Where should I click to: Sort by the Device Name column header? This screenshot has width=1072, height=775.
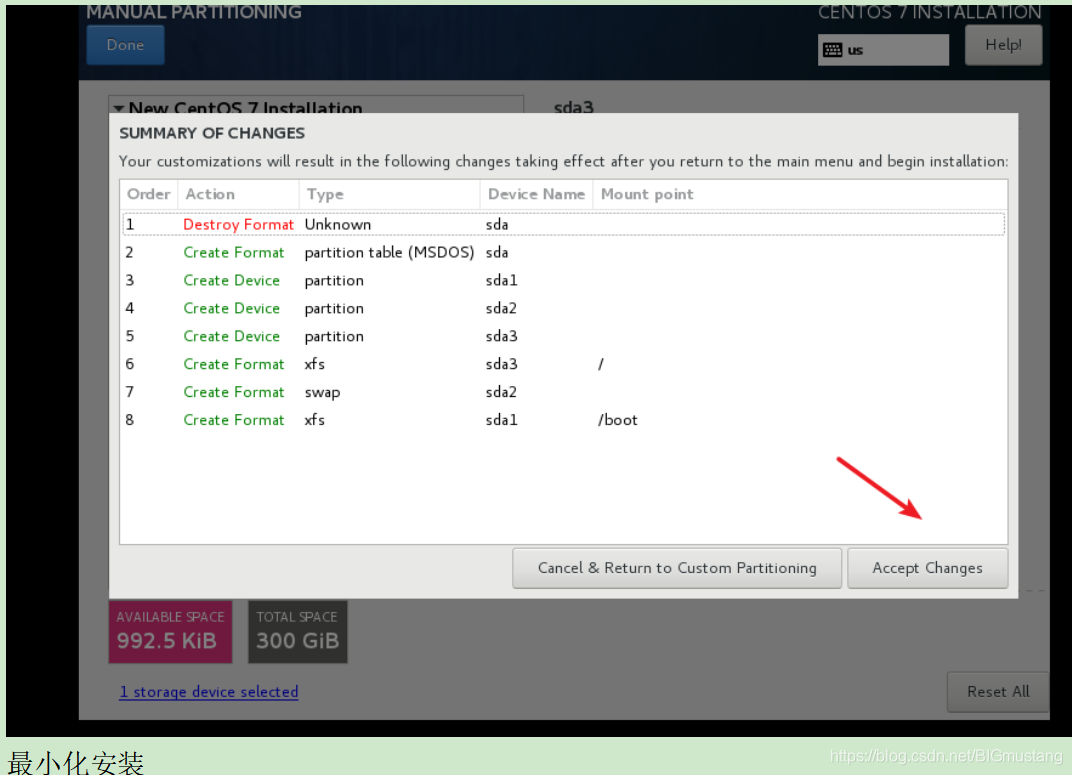(x=537, y=194)
